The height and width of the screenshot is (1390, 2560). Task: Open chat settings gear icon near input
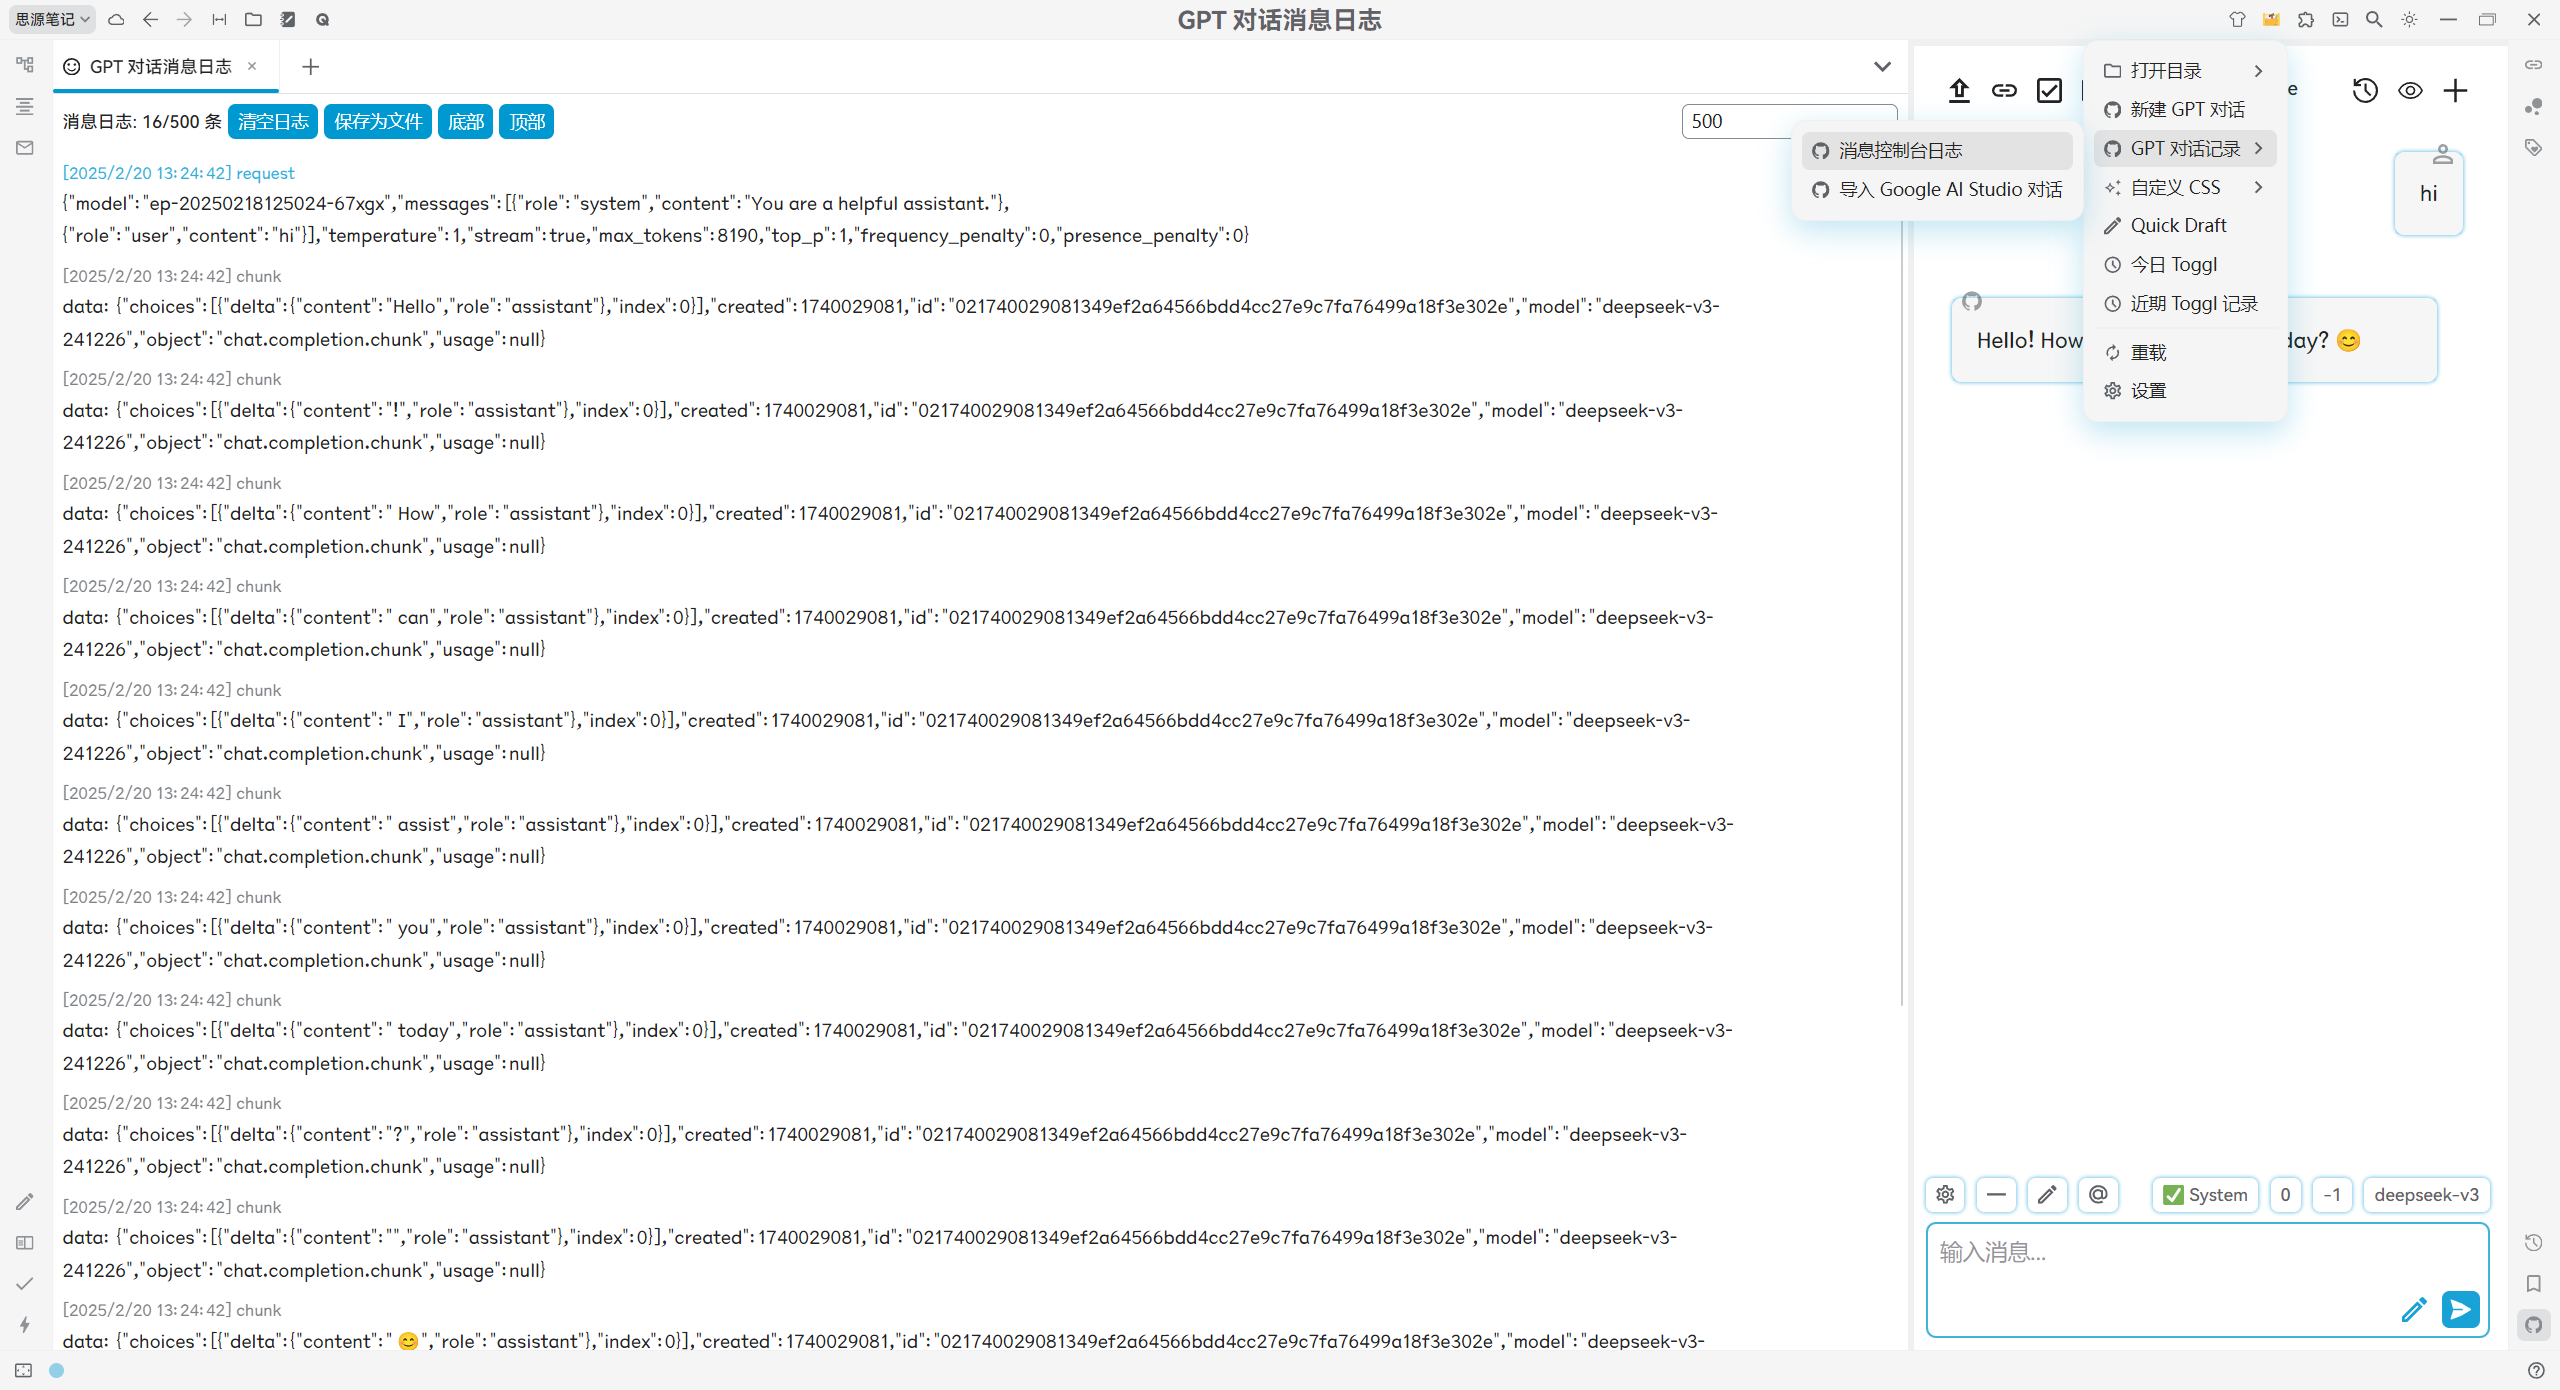tap(1945, 1194)
